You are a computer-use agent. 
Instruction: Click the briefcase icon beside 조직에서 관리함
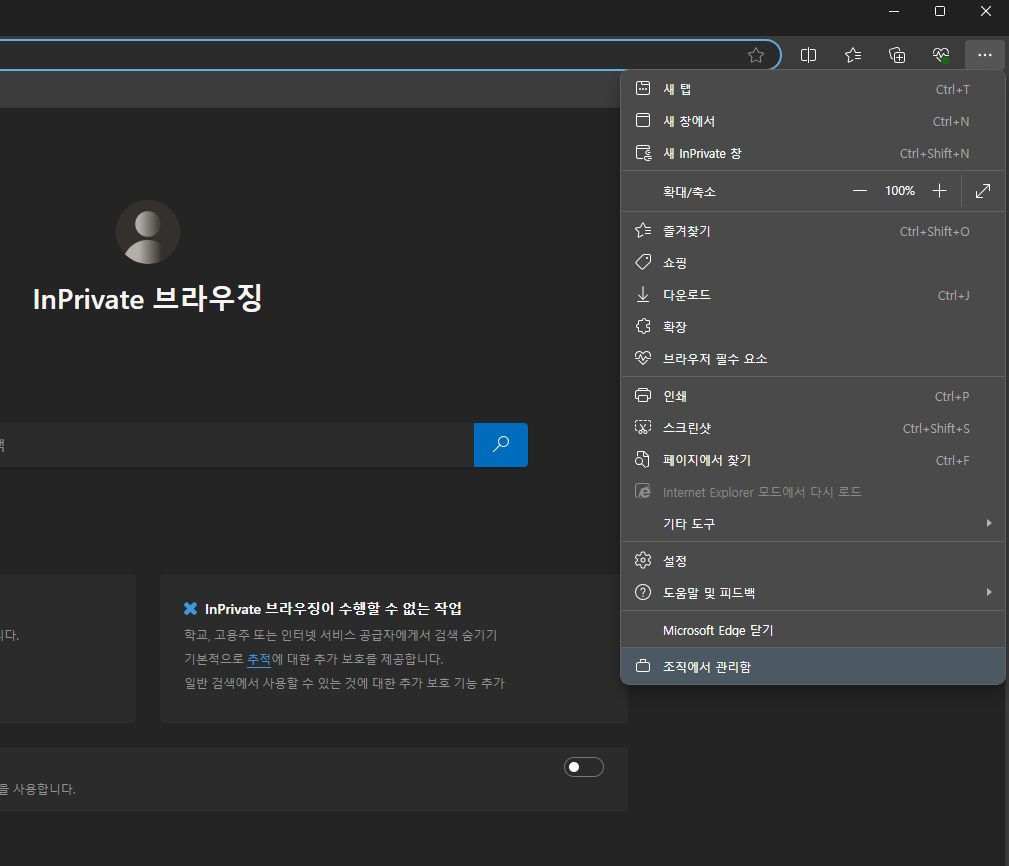[x=643, y=667]
